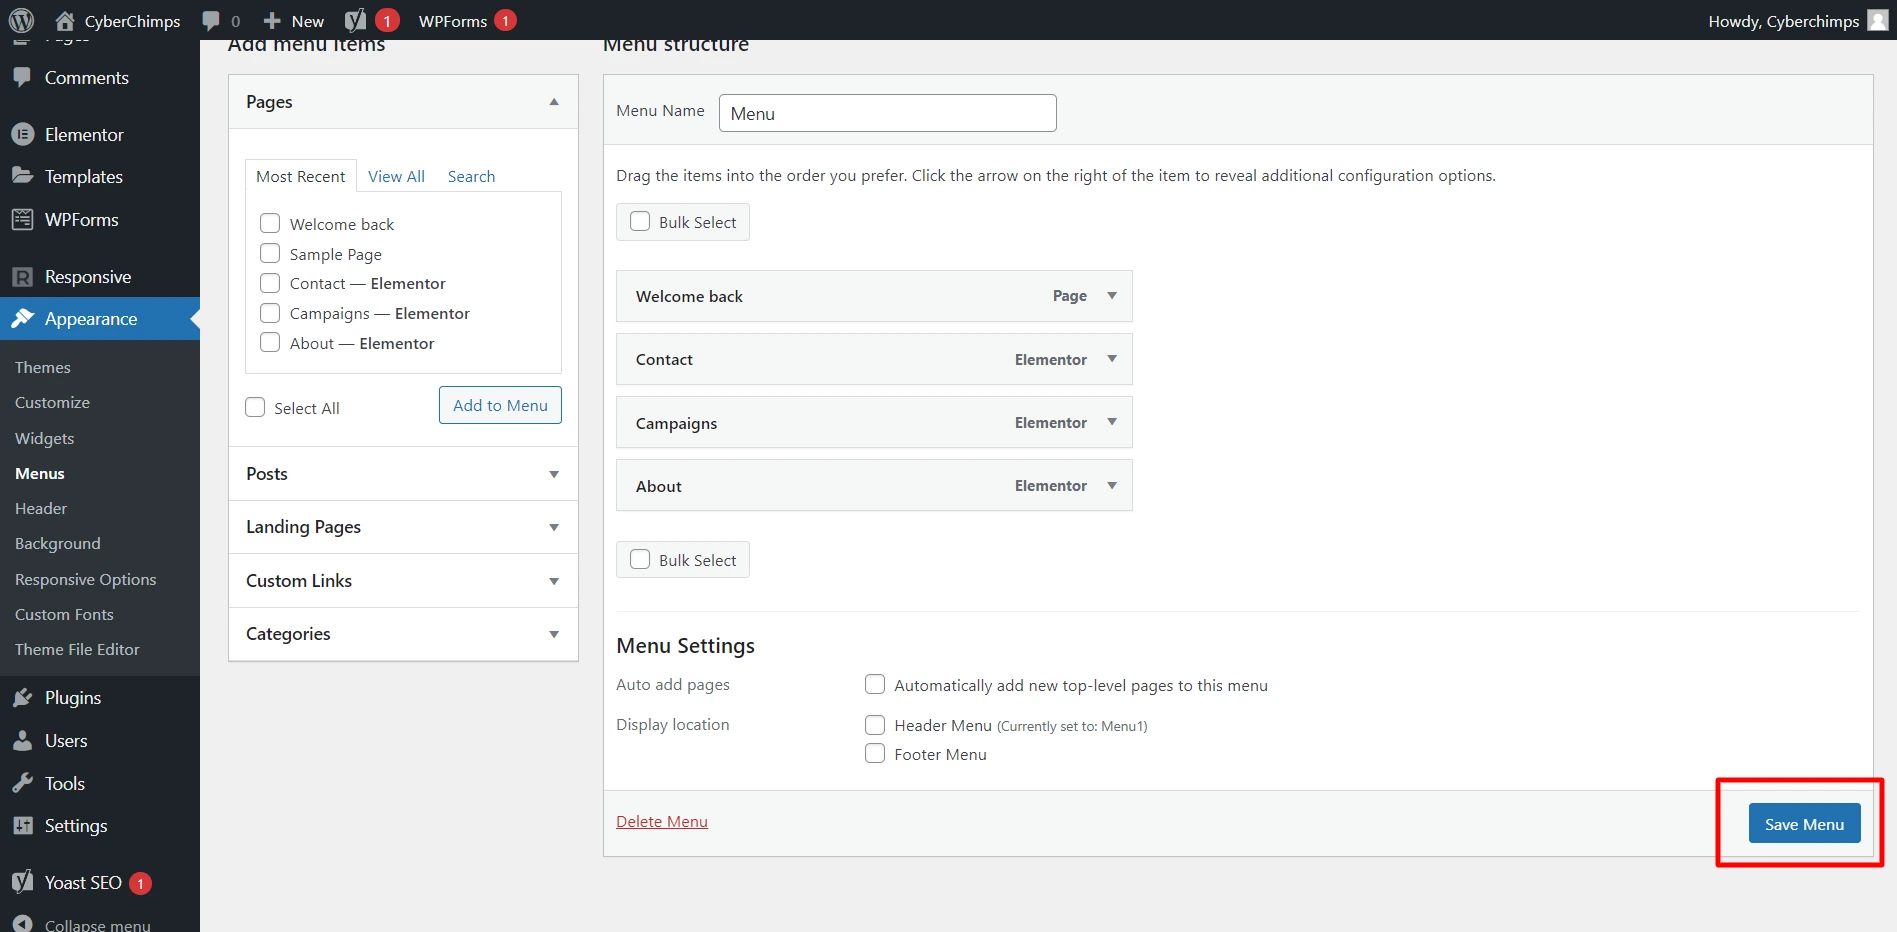
Task: Enable the top Bulk Select checkbox
Action: pyautogui.click(x=640, y=221)
